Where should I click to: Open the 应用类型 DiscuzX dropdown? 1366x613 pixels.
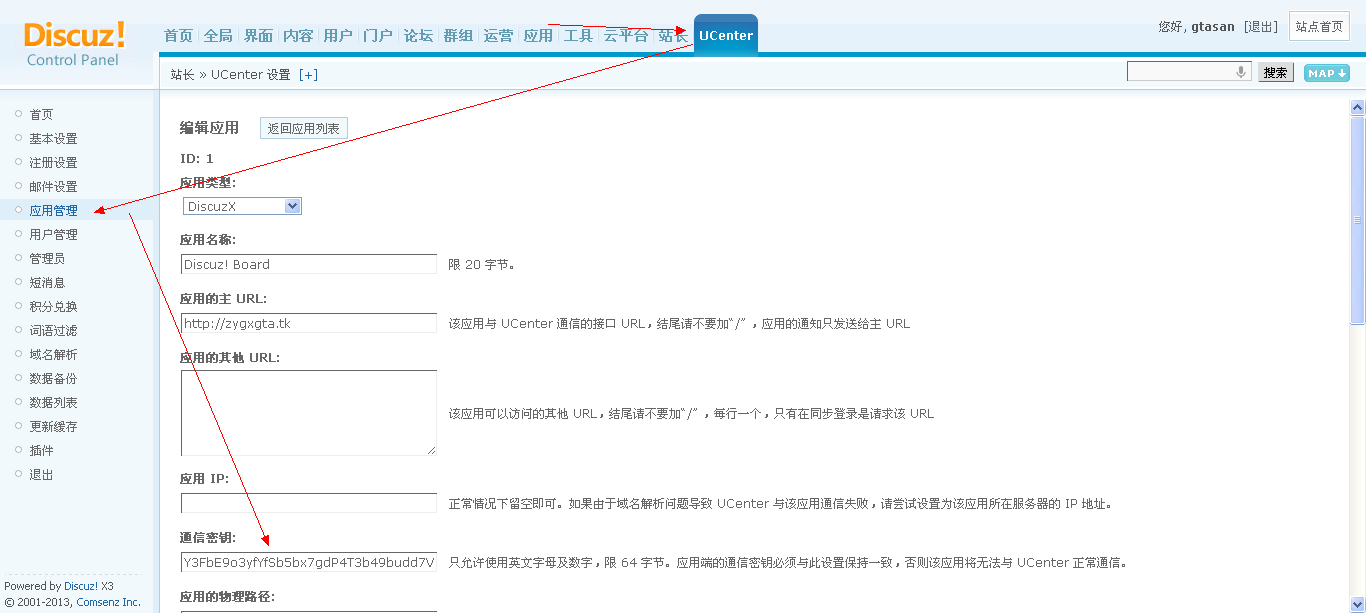tap(242, 206)
